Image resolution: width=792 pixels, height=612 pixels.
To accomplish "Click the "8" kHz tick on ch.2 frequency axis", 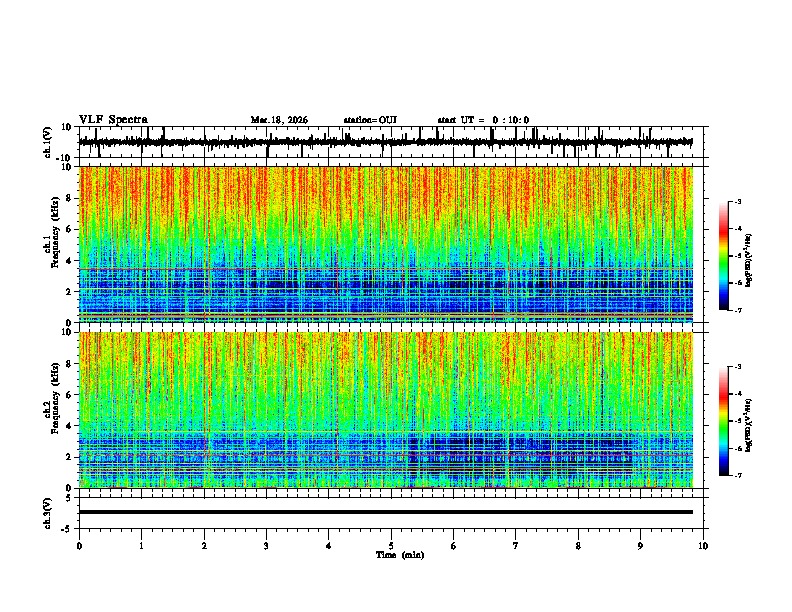I will (x=70, y=364).
